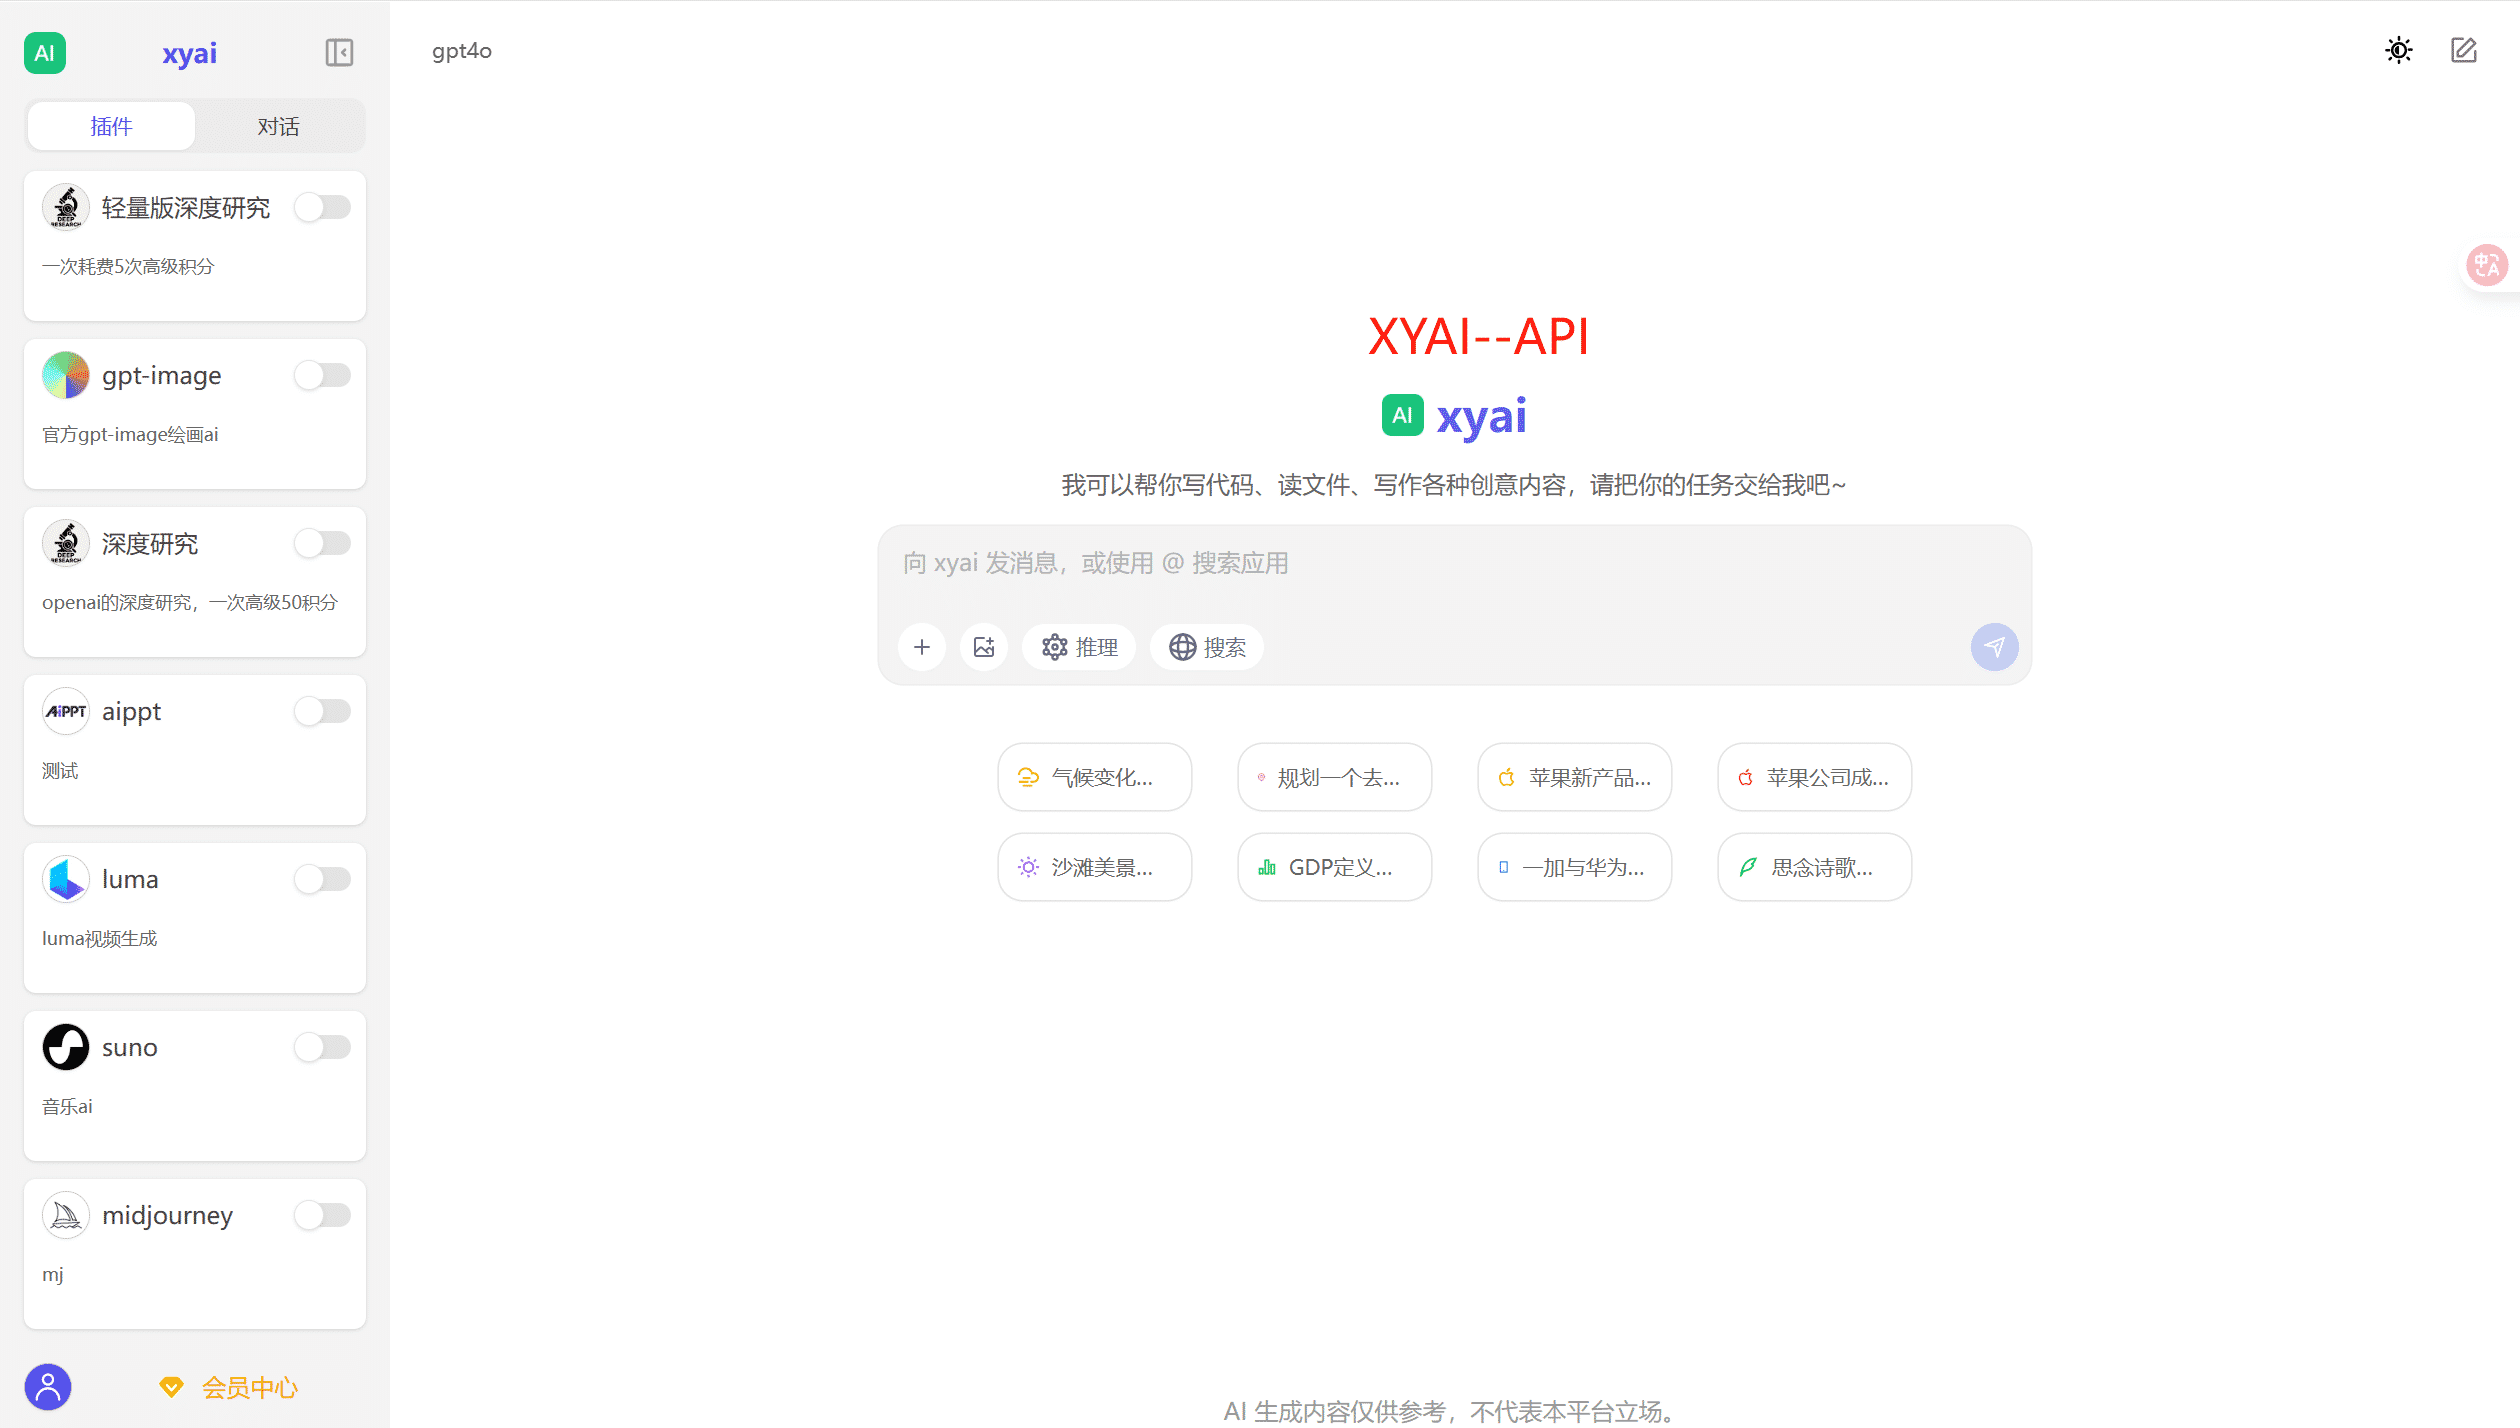Choose the 一加与华为... suggestion

pyautogui.click(x=1574, y=867)
